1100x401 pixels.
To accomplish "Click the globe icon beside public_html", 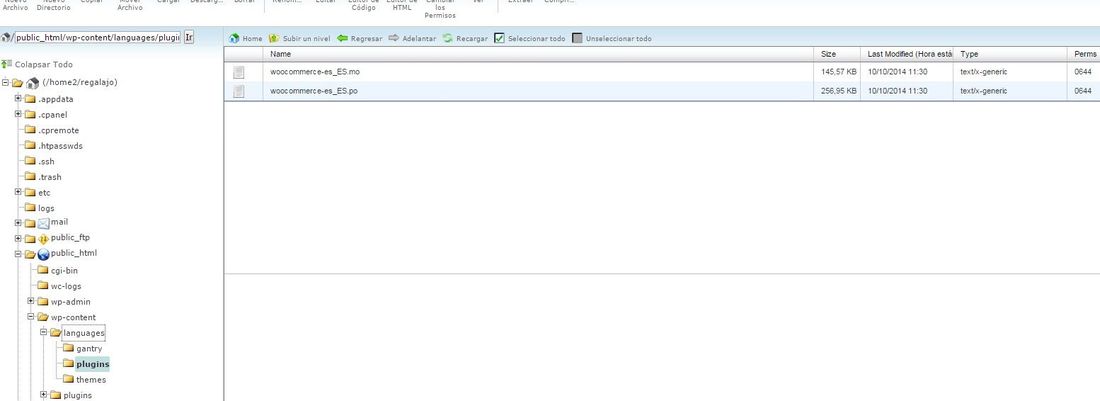I will [x=43, y=254].
